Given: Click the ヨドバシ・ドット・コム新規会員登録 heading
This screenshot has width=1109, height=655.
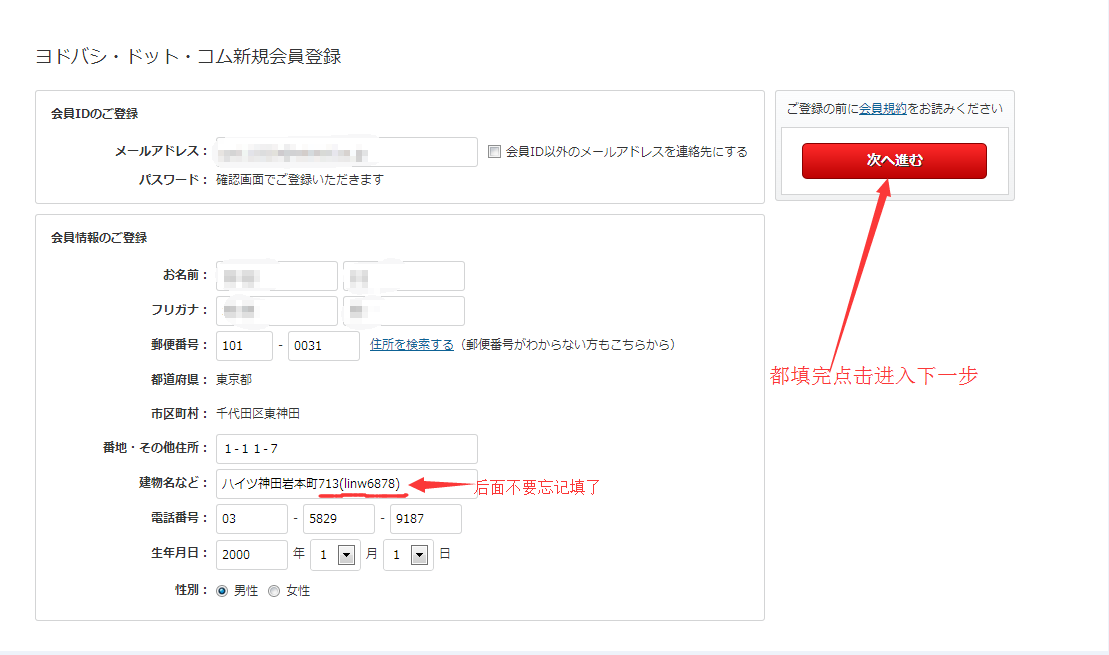Looking at the screenshot, I should (189, 57).
